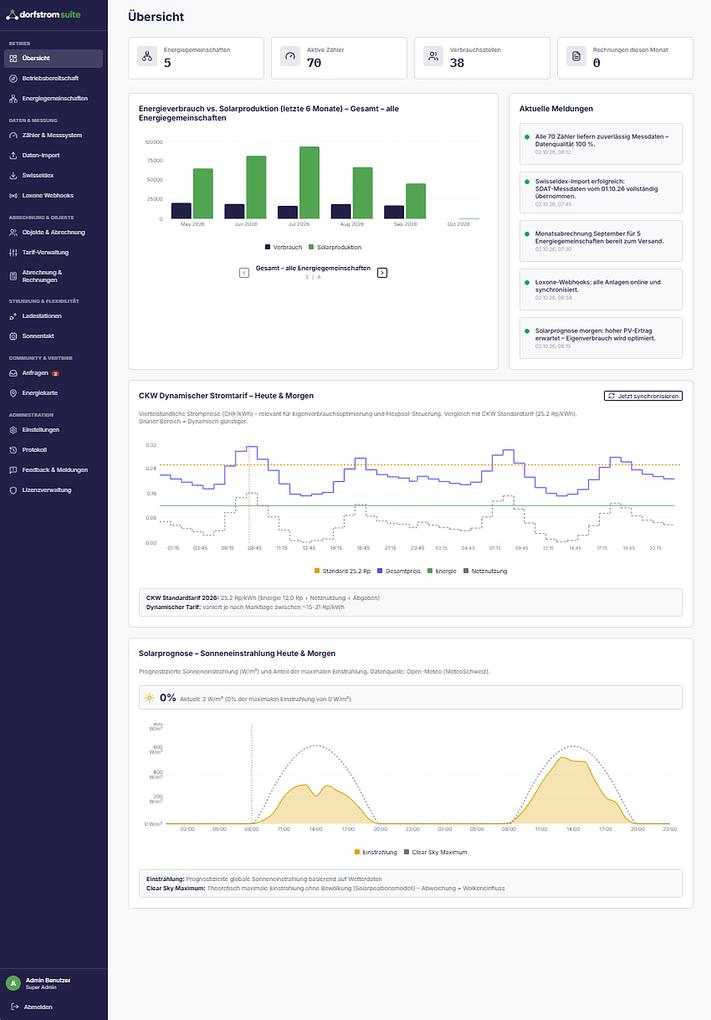The image size is (711, 1020).
Task: Open the Monatsabrechnung September message
Action: pyautogui.click(x=601, y=241)
